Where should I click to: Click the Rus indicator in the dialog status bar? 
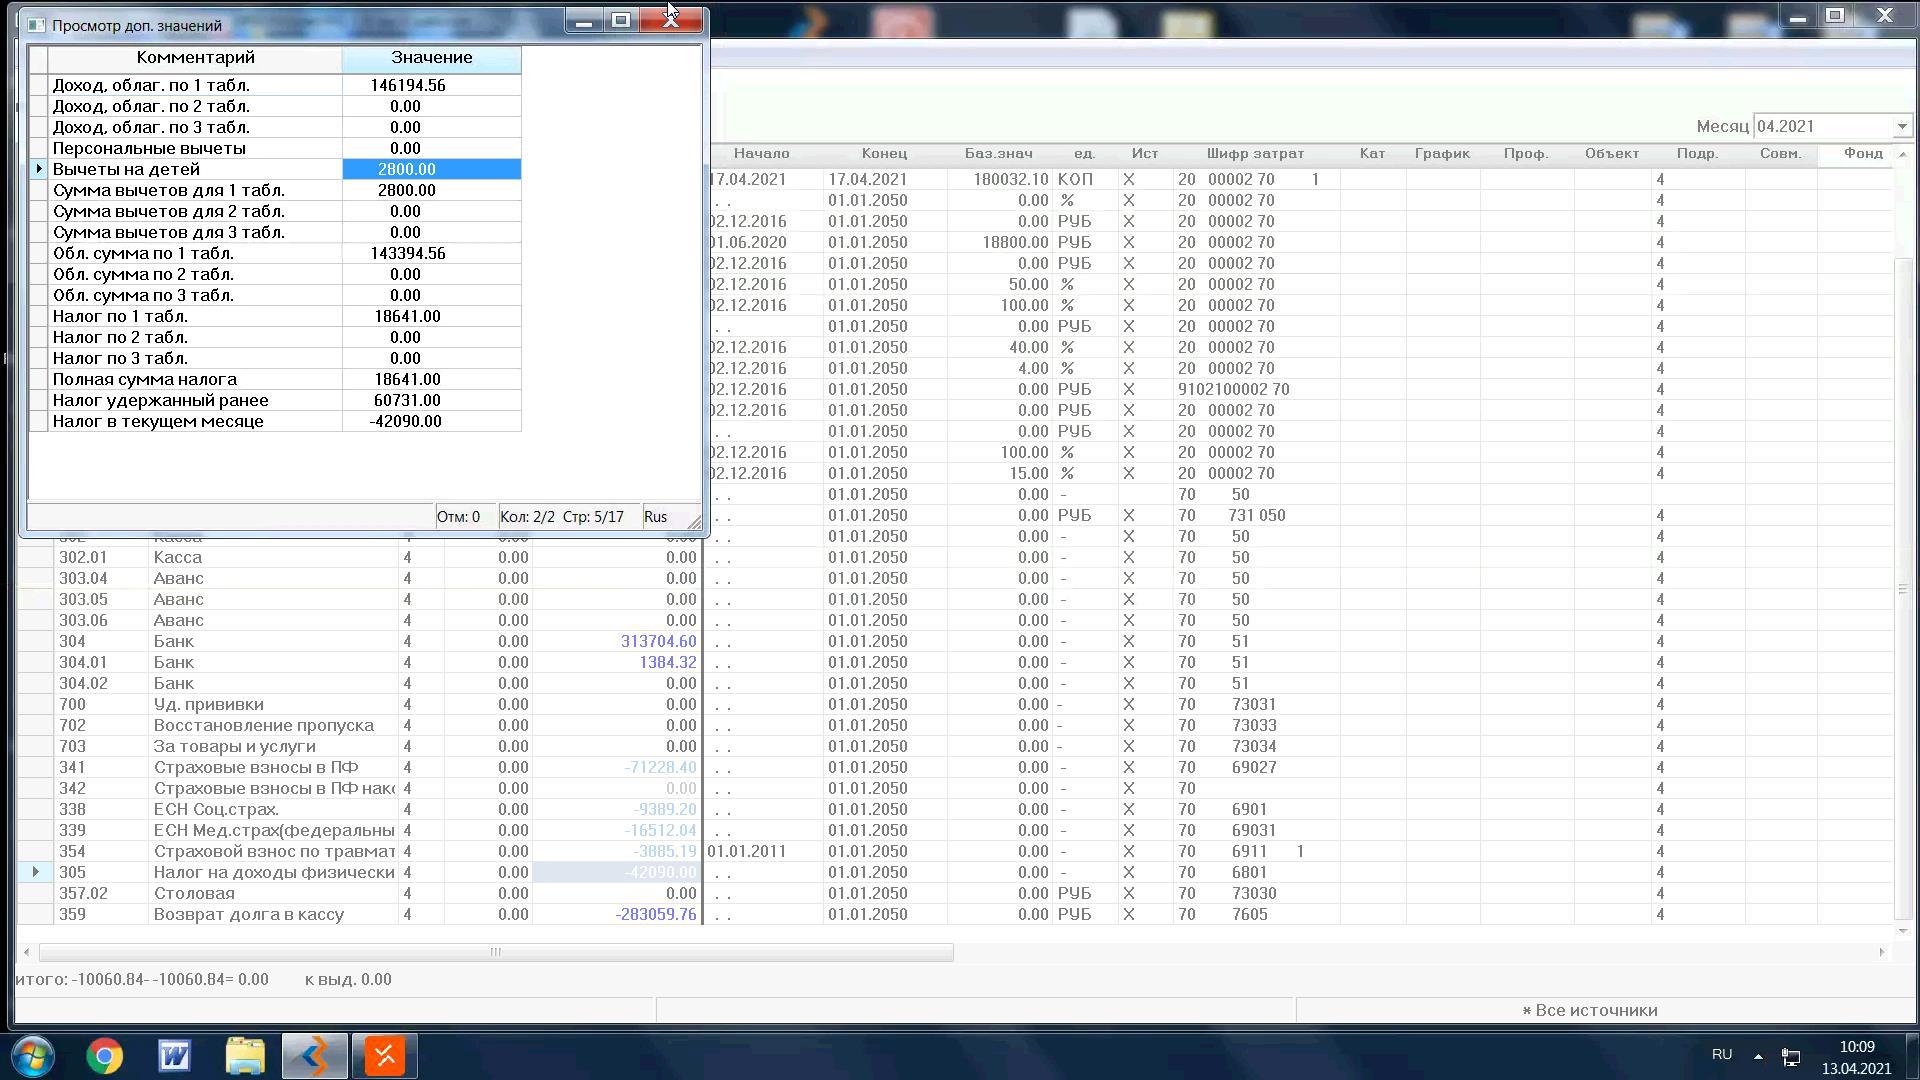pos(656,517)
